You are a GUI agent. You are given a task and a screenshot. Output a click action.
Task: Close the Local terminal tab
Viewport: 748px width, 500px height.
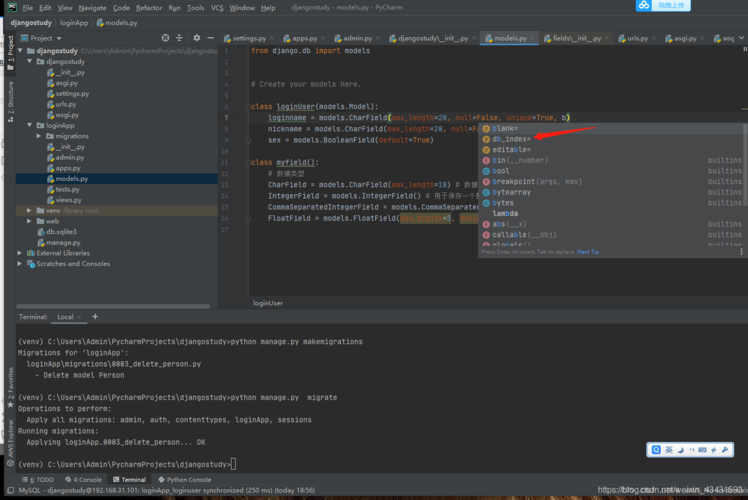click(79, 317)
